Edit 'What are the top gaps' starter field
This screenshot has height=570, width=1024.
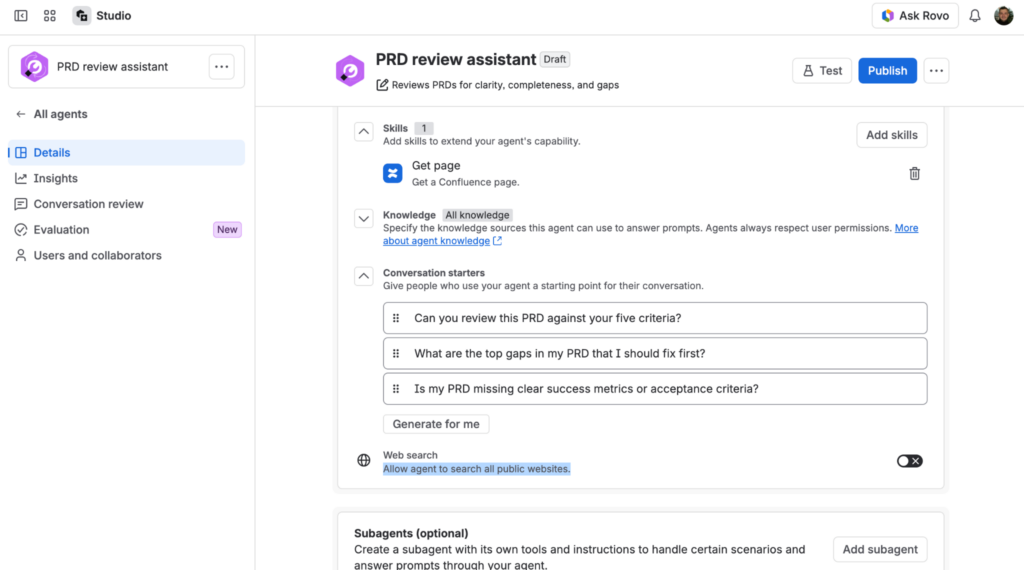tap(655, 353)
